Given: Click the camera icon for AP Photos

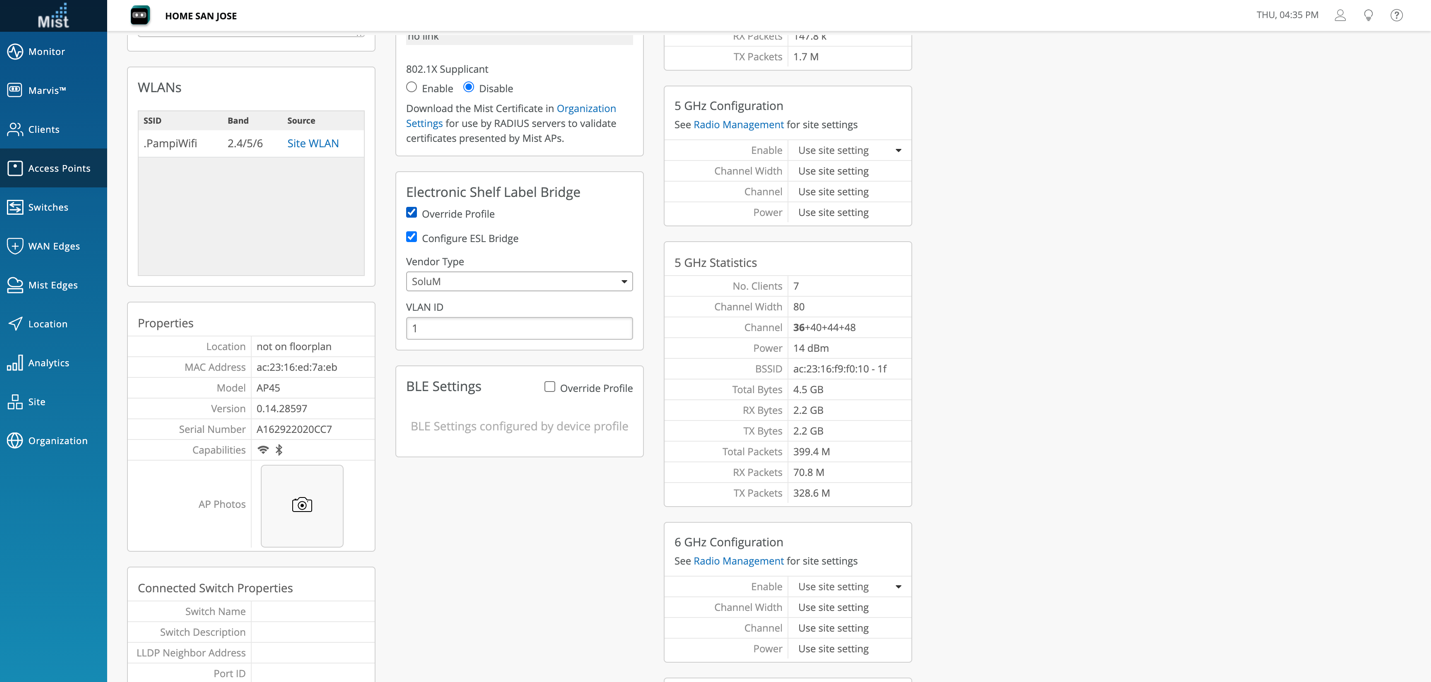Looking at the screenshot, I should point(302,505).
